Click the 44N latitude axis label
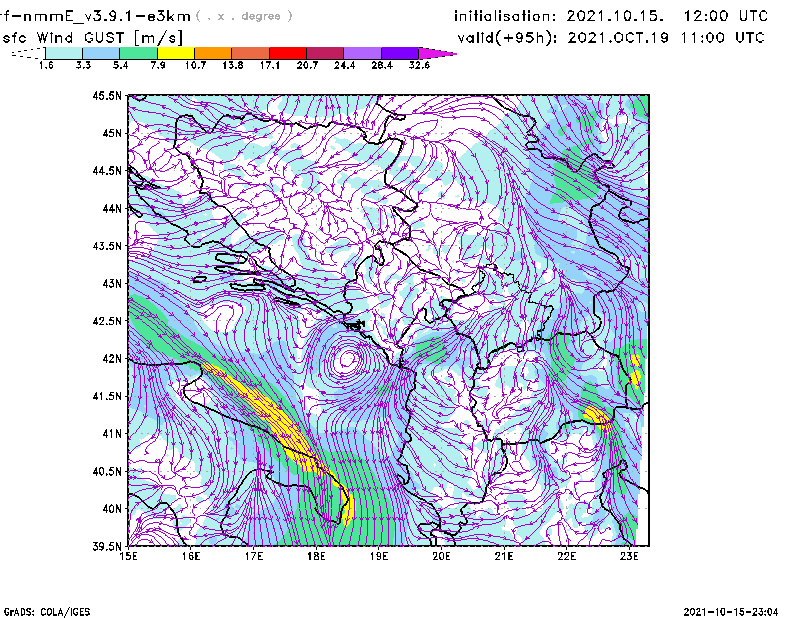 112,208
